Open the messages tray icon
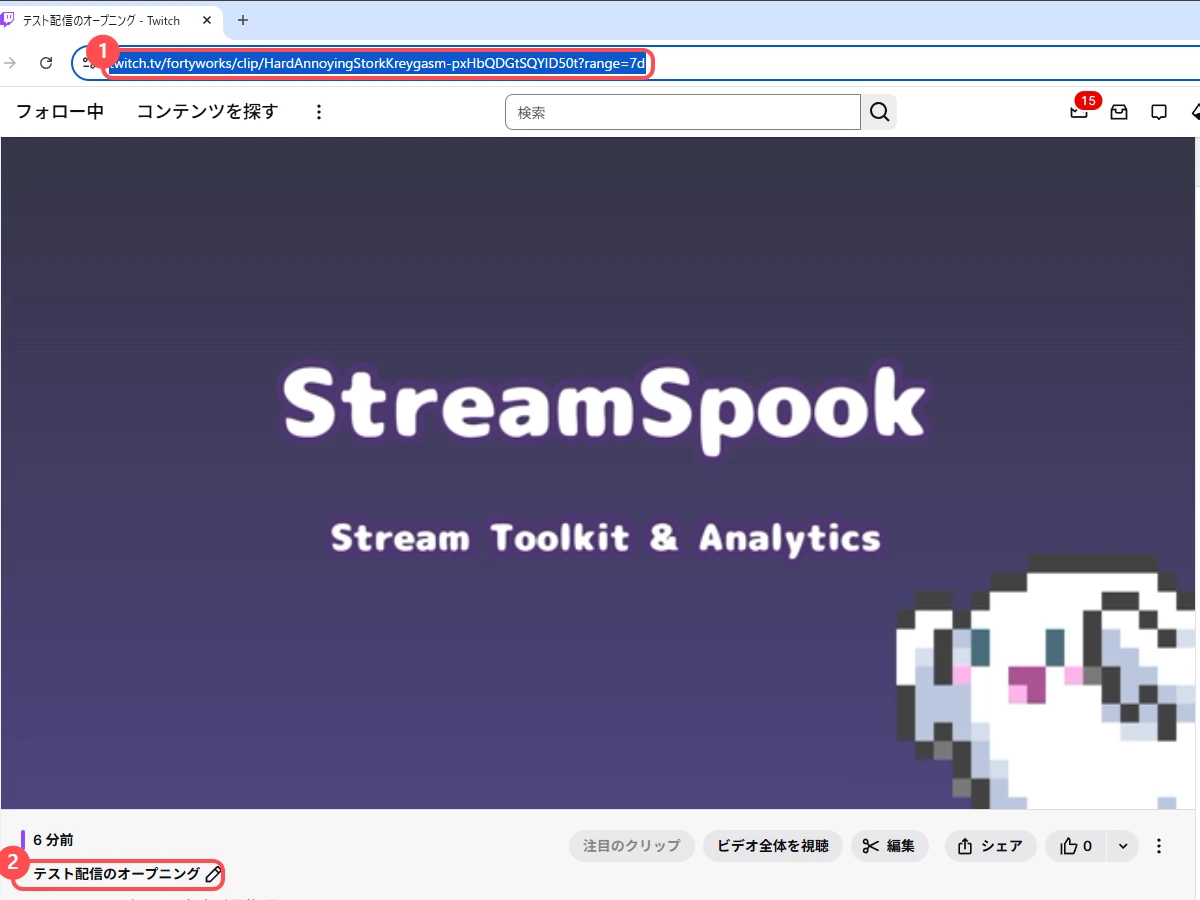 (1119, 112)
